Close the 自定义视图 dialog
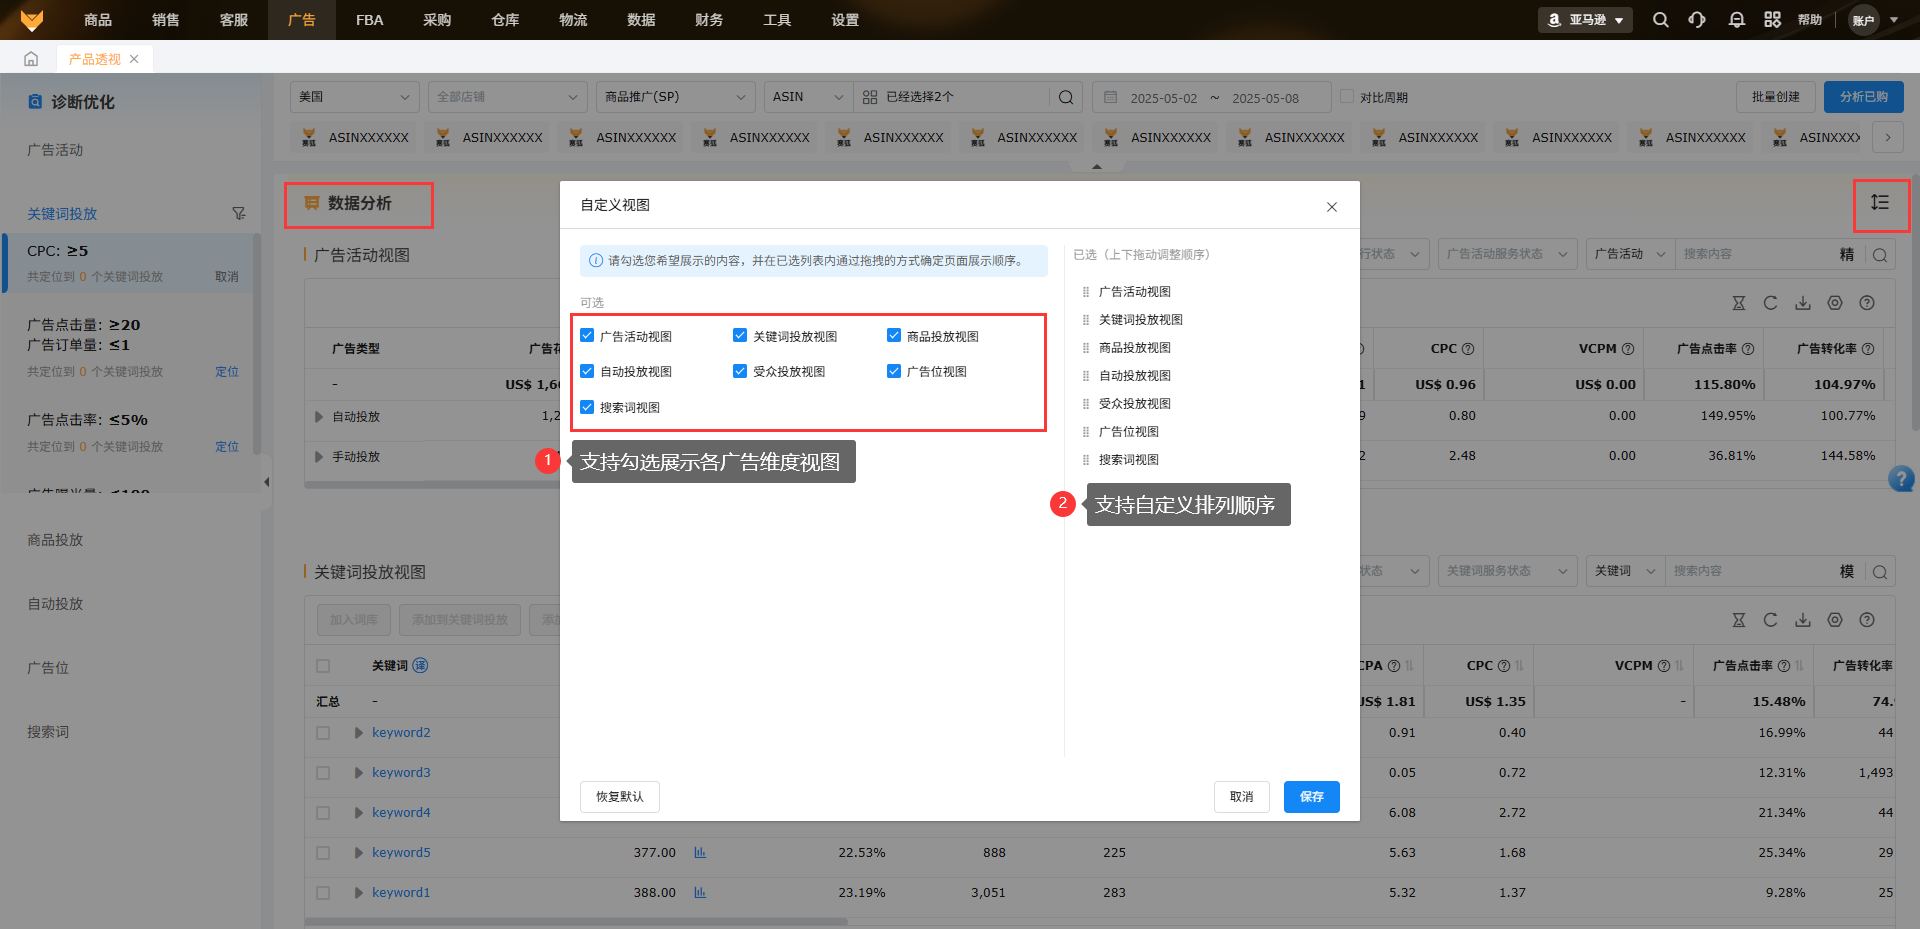The width and height of the screenshot is (1920, 929). [1332, 207]
